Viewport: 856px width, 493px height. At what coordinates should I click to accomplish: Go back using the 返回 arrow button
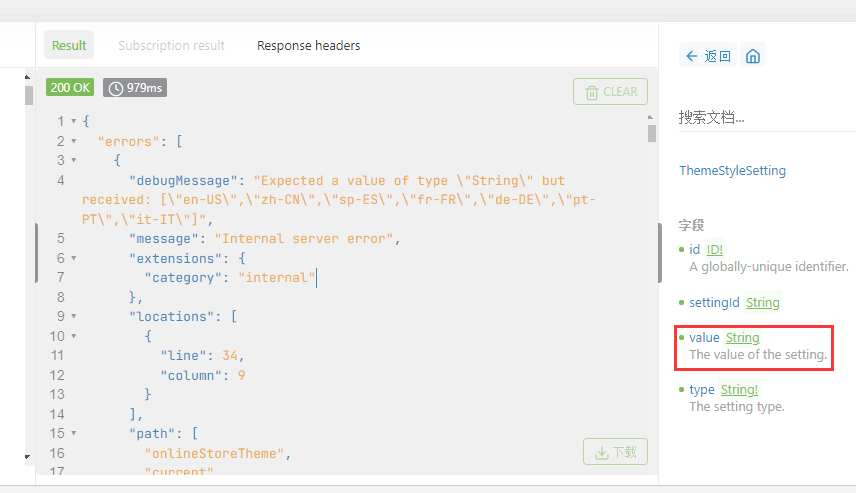click(x=708, y=56)
